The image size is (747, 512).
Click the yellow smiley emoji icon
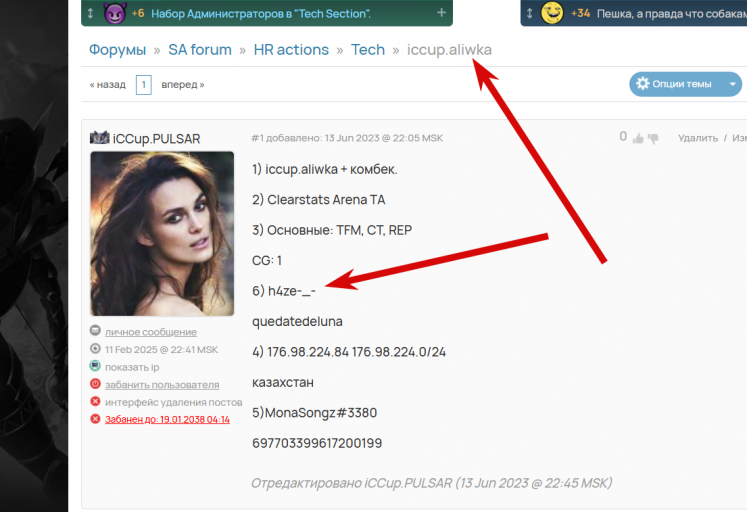pyautogui.click(x=552, y=13)
